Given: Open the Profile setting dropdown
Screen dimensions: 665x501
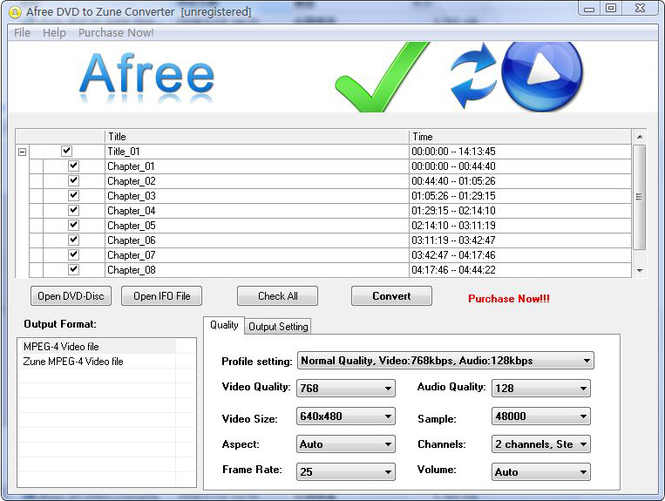Looking at the screenshot, I should tap(445, 361).
